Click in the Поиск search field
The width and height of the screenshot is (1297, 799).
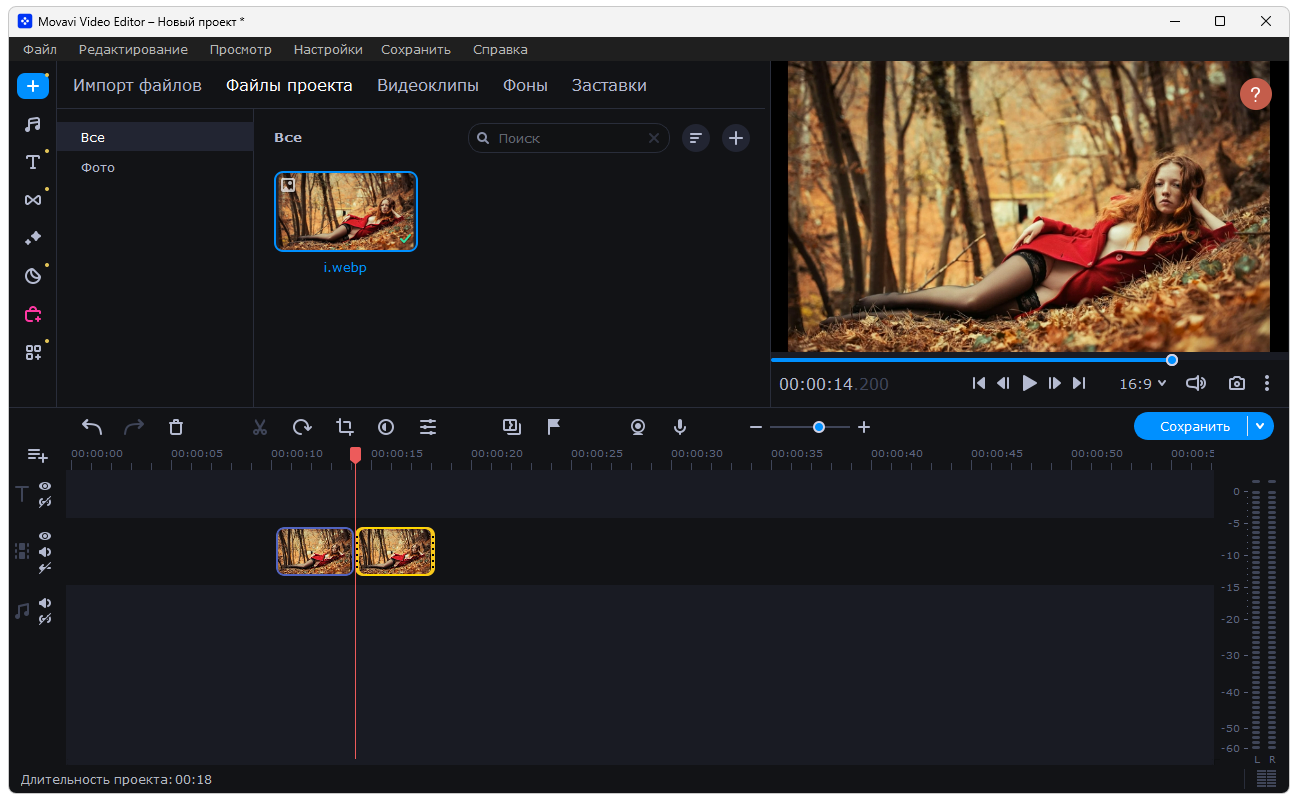click(569, 138)
